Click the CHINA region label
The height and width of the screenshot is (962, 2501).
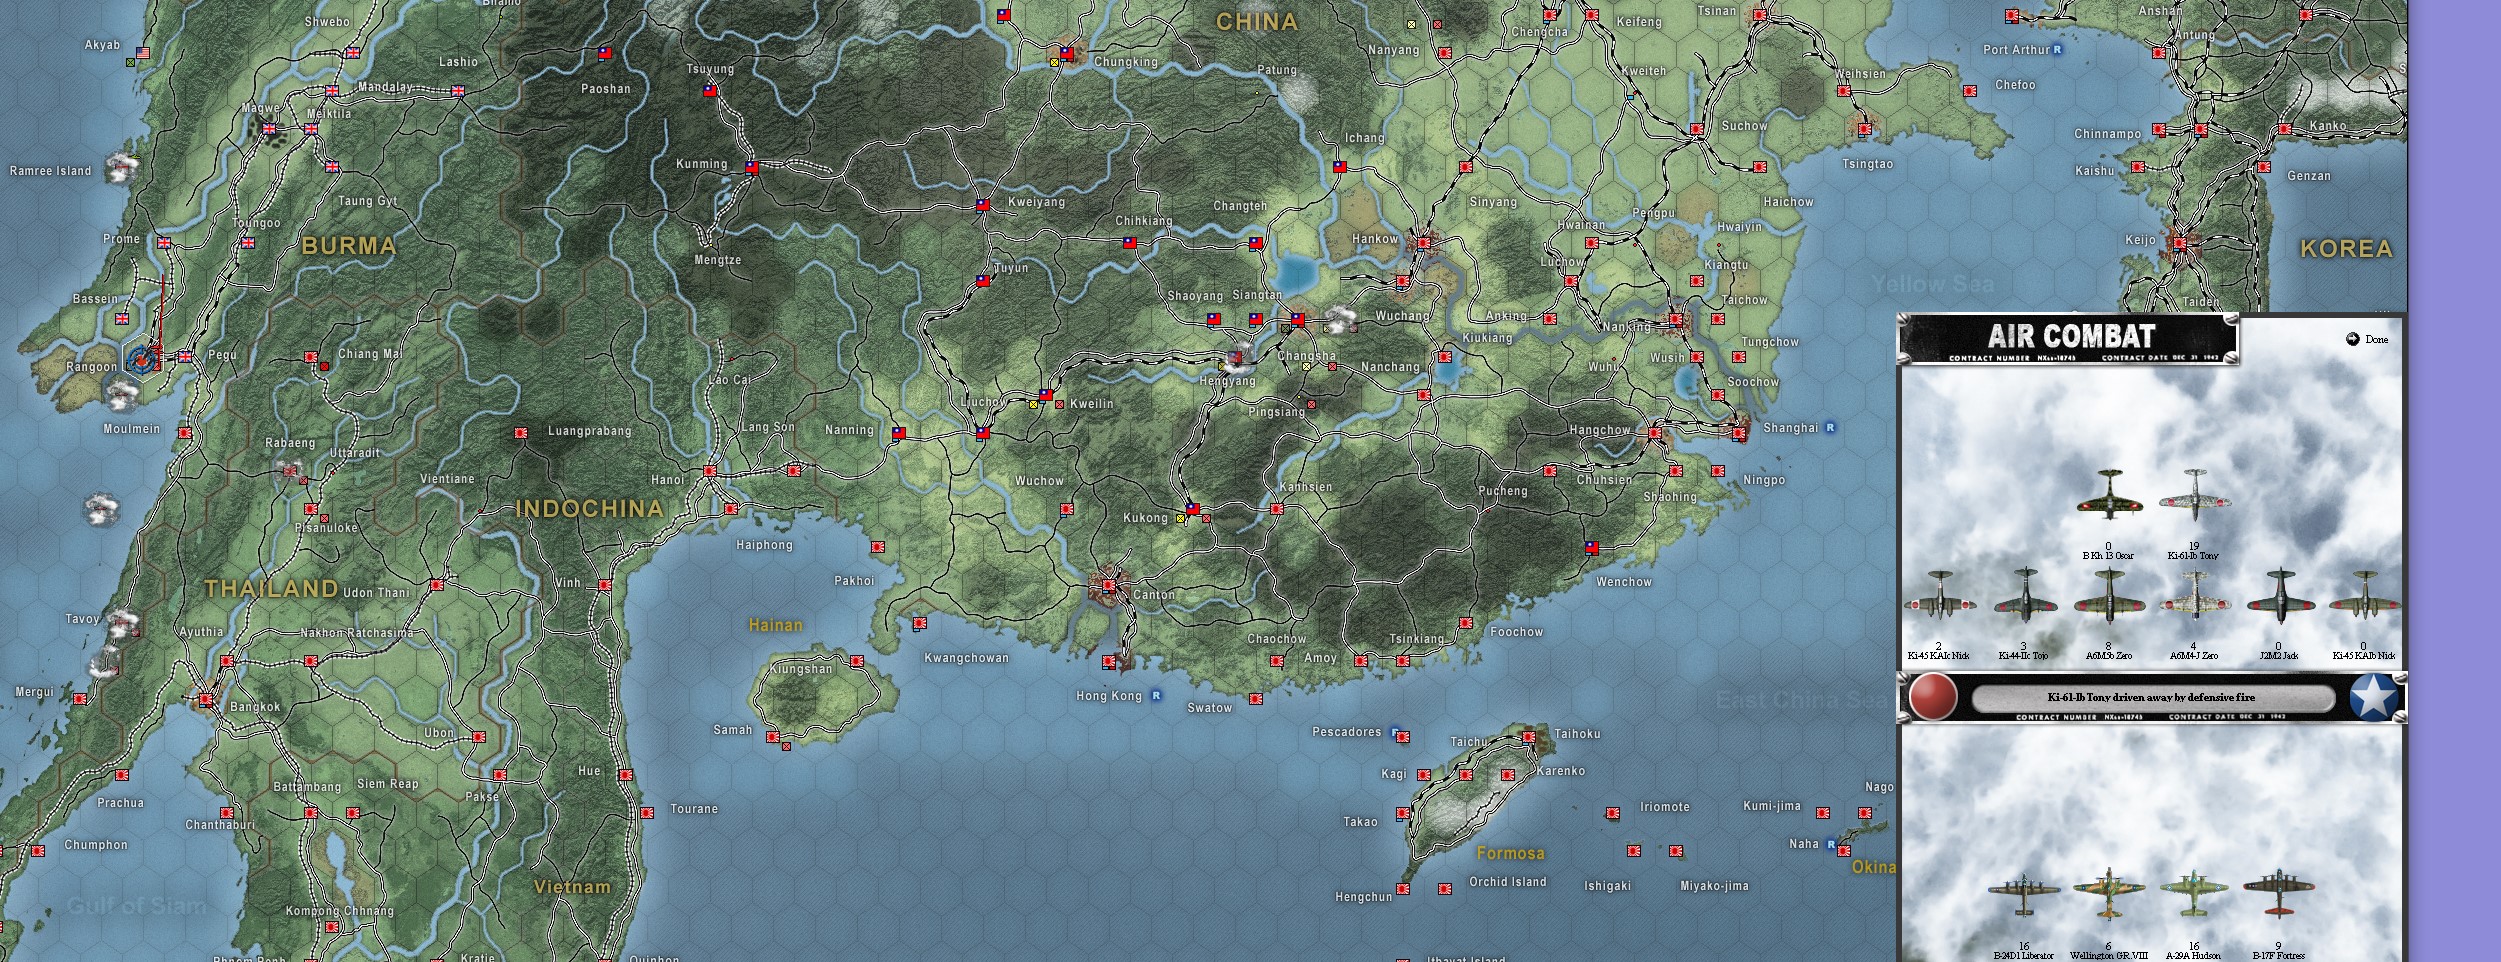point(1257,22)
